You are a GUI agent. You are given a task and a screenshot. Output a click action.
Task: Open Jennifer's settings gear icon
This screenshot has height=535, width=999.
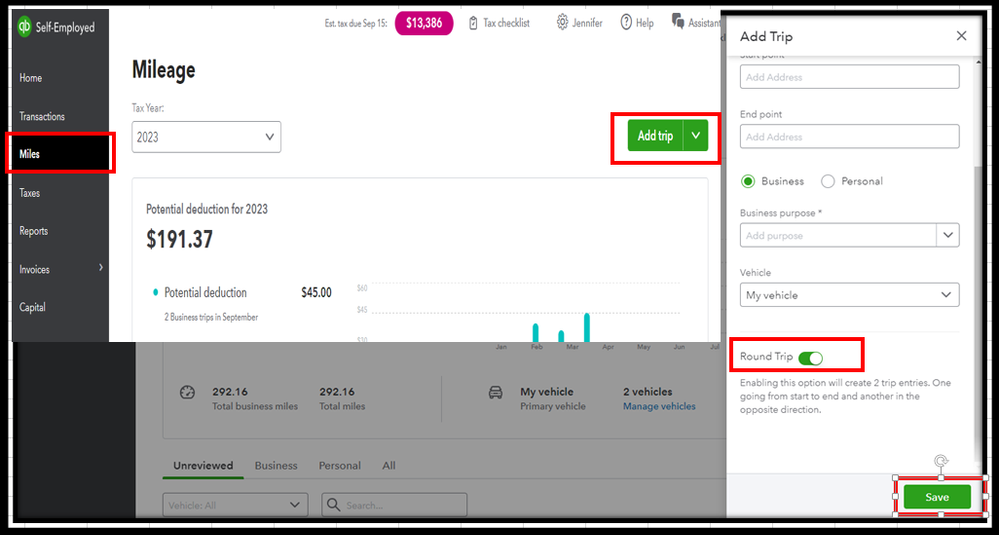562,22
